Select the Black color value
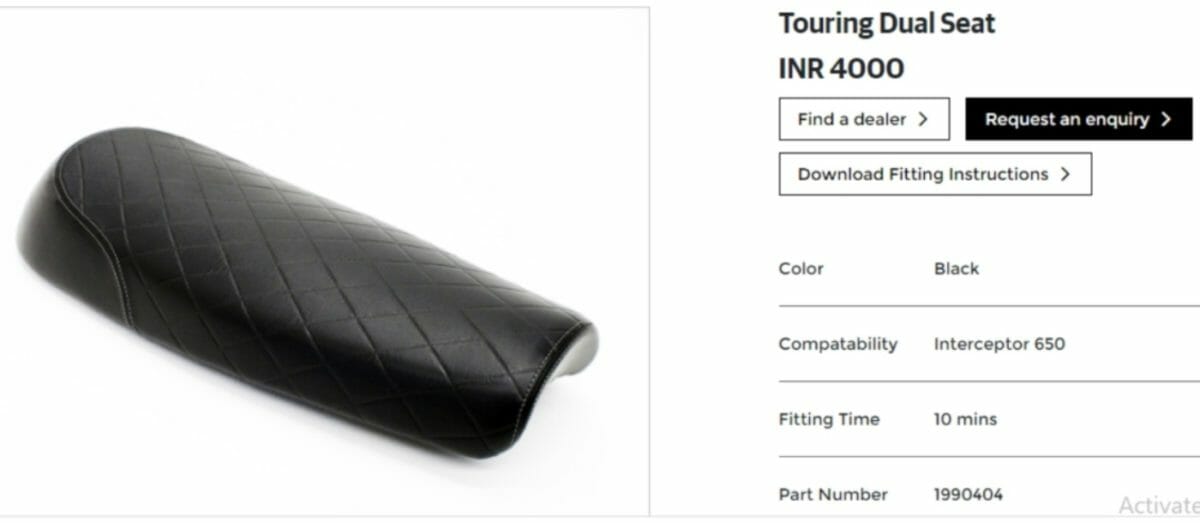The height and width of the screenshot is (523, 1200). 956,269
